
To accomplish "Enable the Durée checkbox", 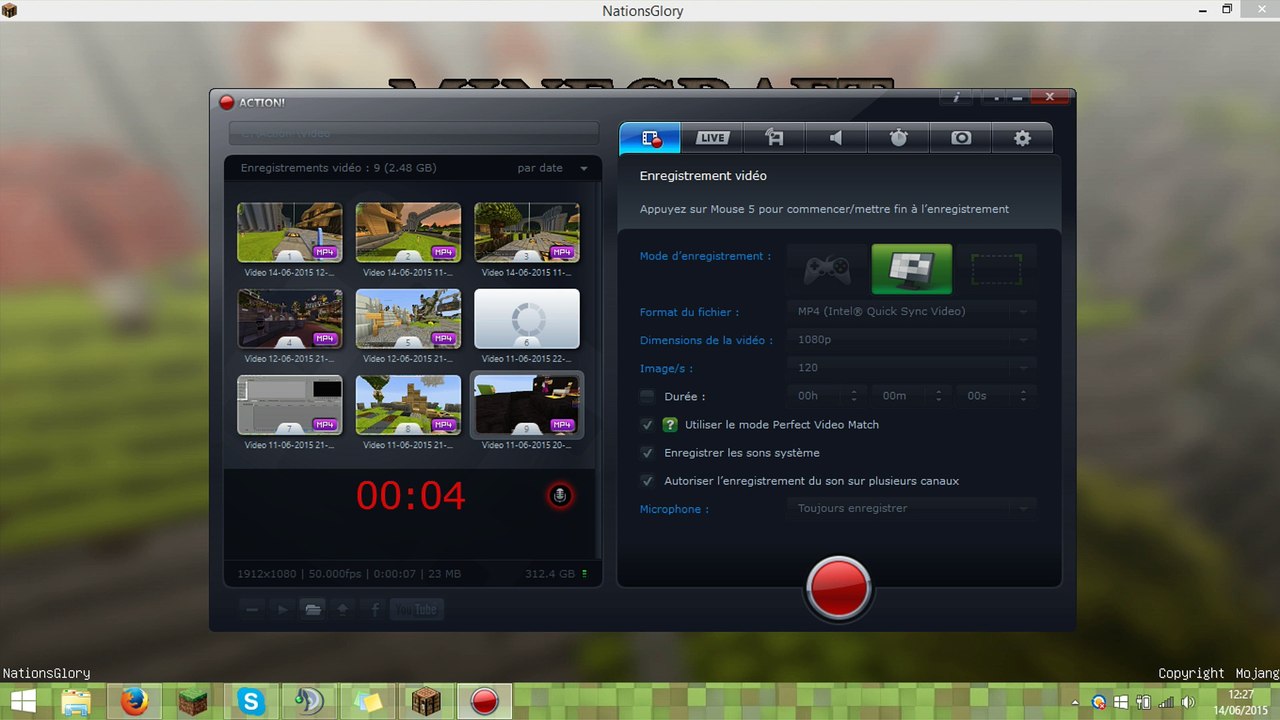I will pos(647,396).
